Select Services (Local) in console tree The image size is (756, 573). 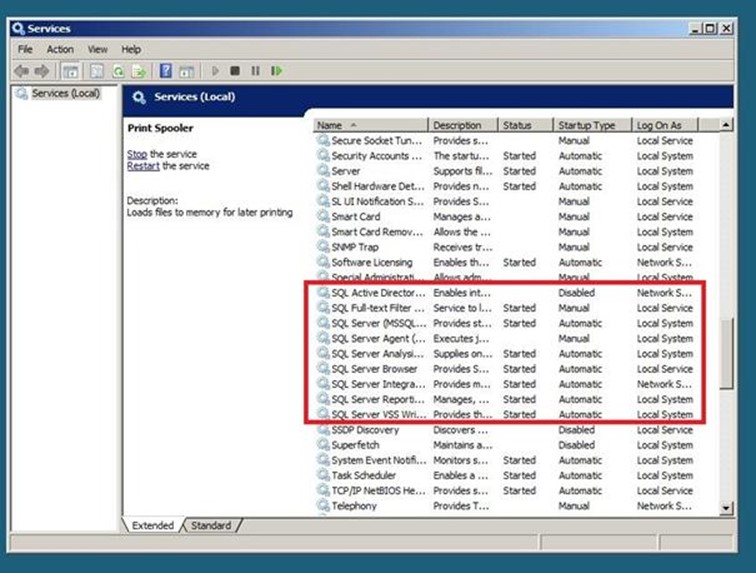pos(66,93)
